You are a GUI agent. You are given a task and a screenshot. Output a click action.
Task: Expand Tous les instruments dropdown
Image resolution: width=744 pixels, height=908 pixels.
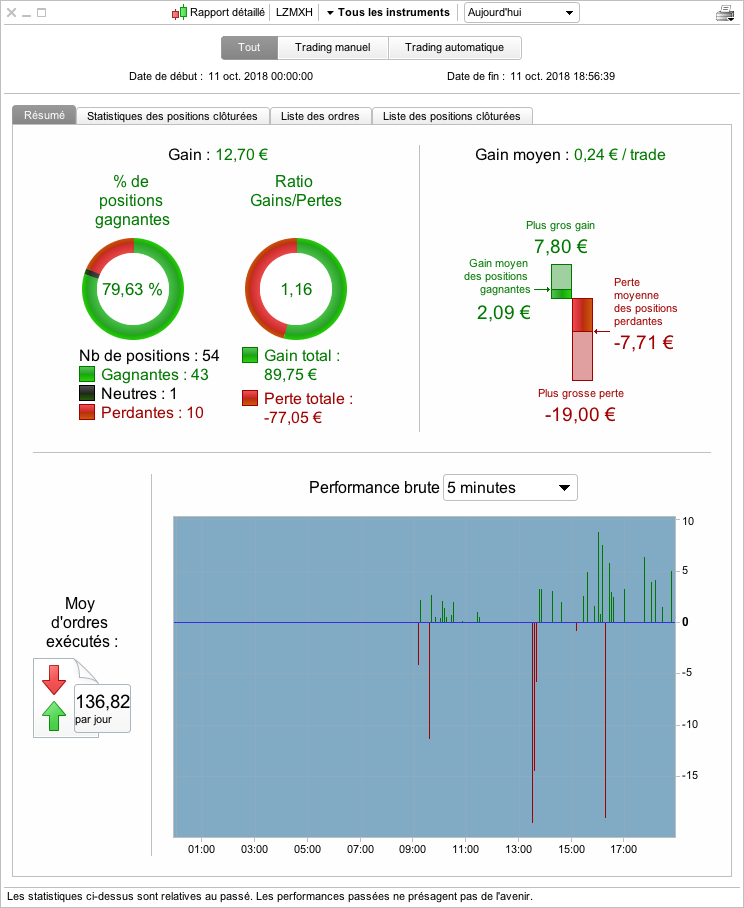tap(388, 13)
